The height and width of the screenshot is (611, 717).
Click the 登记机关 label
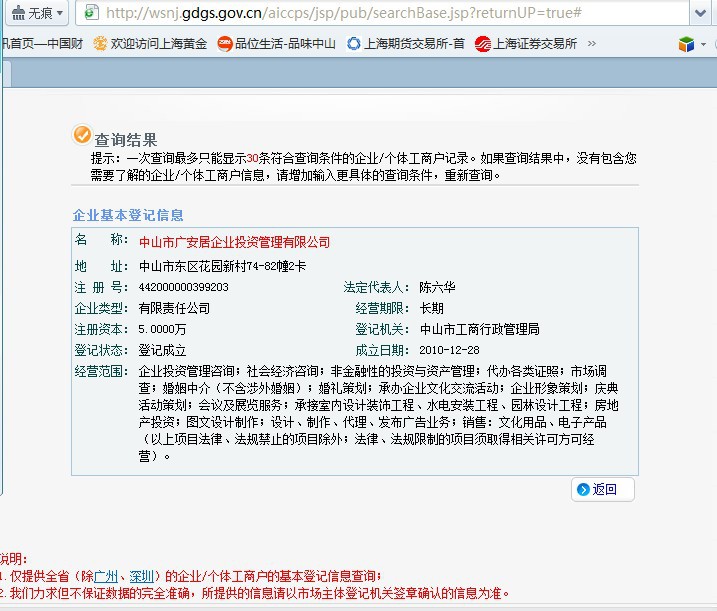pyautogui.click(x=382, y=329)
